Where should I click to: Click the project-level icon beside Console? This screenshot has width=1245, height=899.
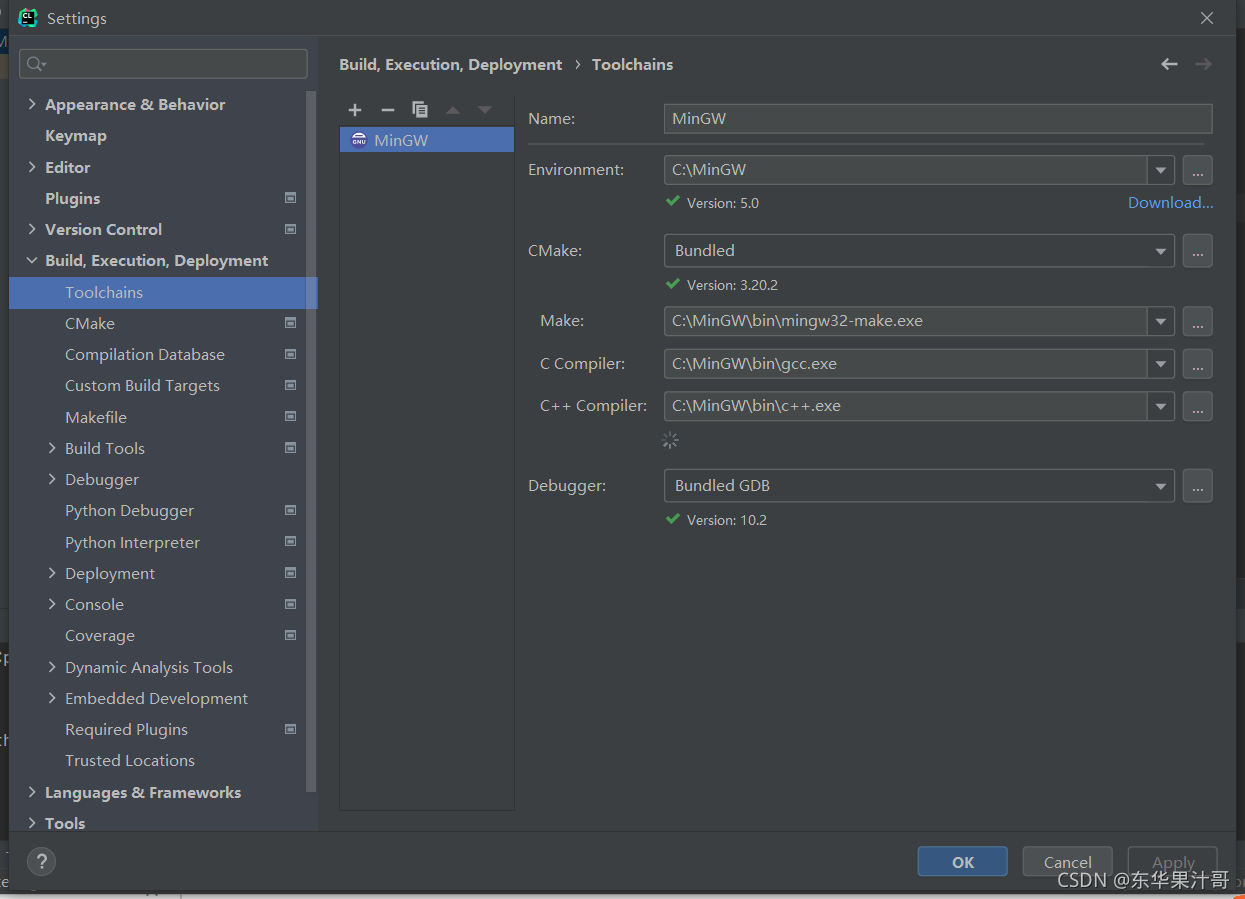click(290, 604)
